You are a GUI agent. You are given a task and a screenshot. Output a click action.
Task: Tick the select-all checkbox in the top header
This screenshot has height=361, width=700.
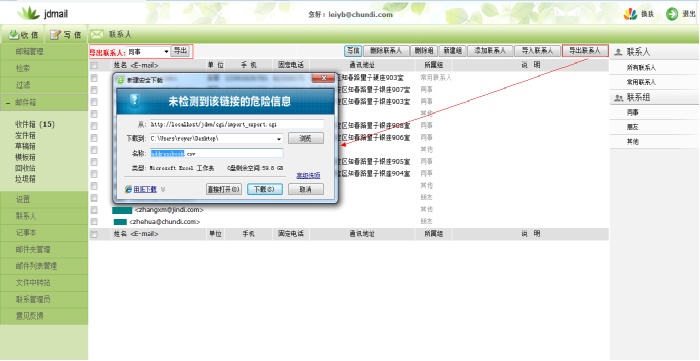click(94, 66)
